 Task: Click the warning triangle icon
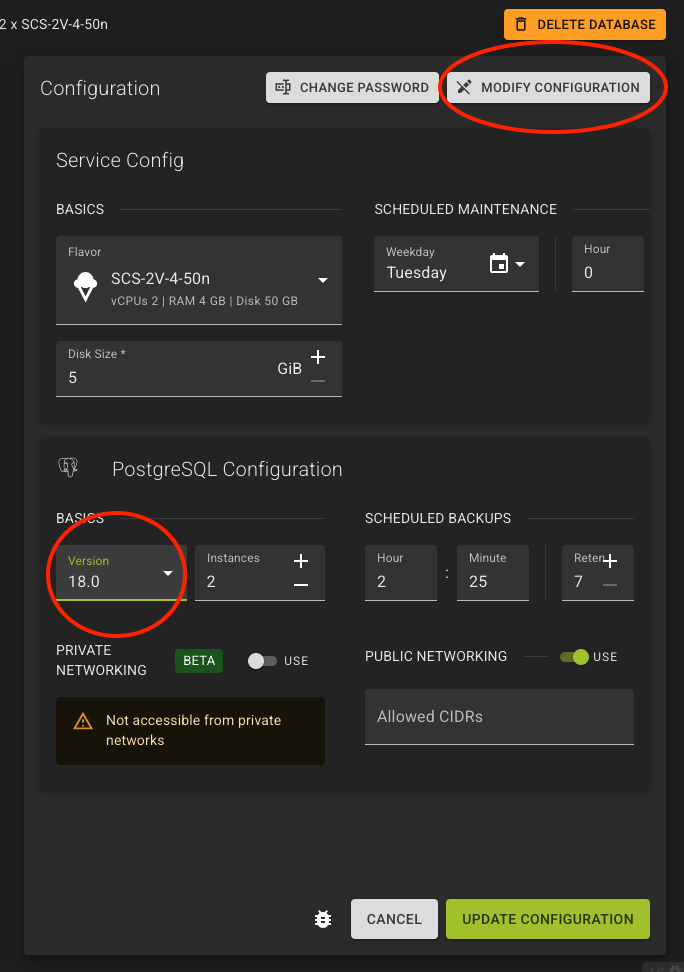click(83, 722)
